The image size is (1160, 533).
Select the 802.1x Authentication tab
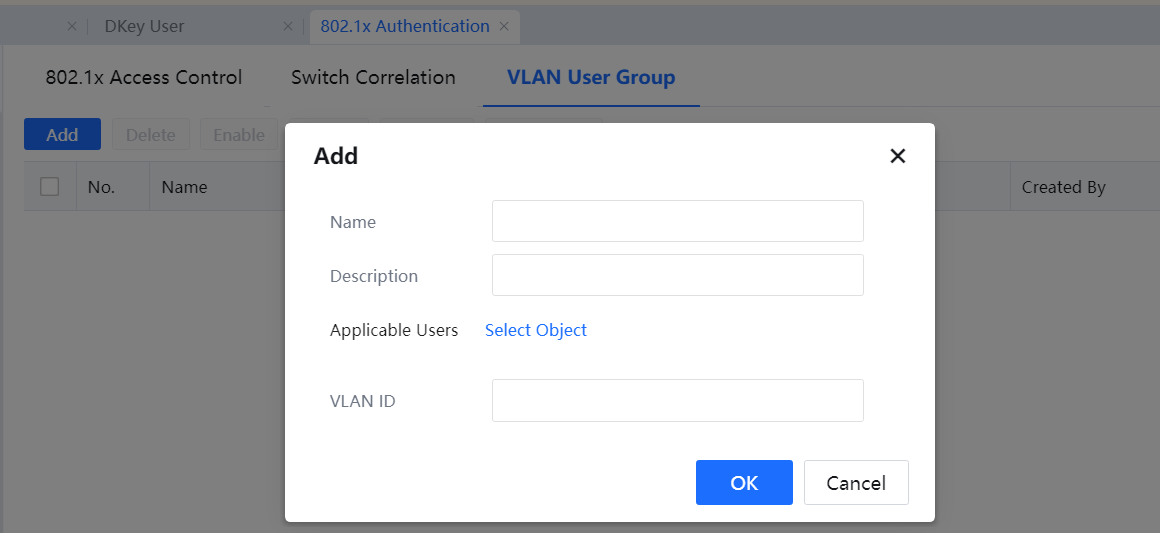(404, 27)
